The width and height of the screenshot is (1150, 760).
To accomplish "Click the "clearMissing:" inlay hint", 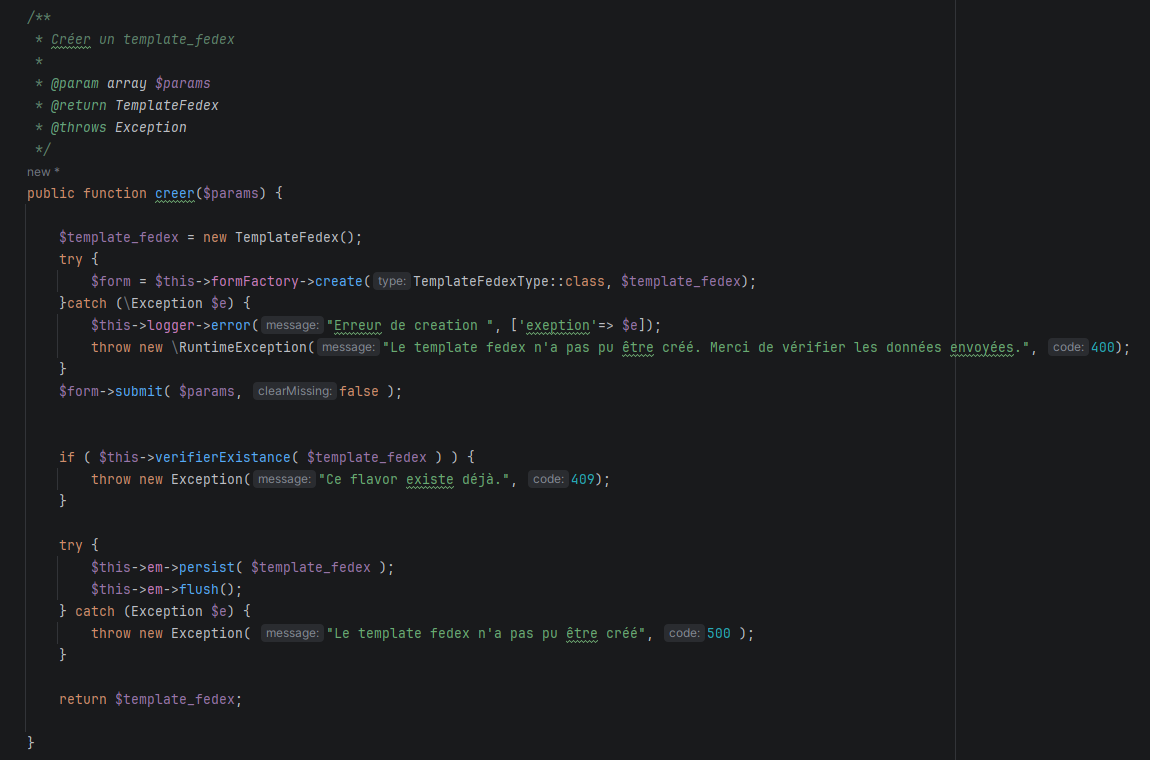I will (x=294, y=391).
